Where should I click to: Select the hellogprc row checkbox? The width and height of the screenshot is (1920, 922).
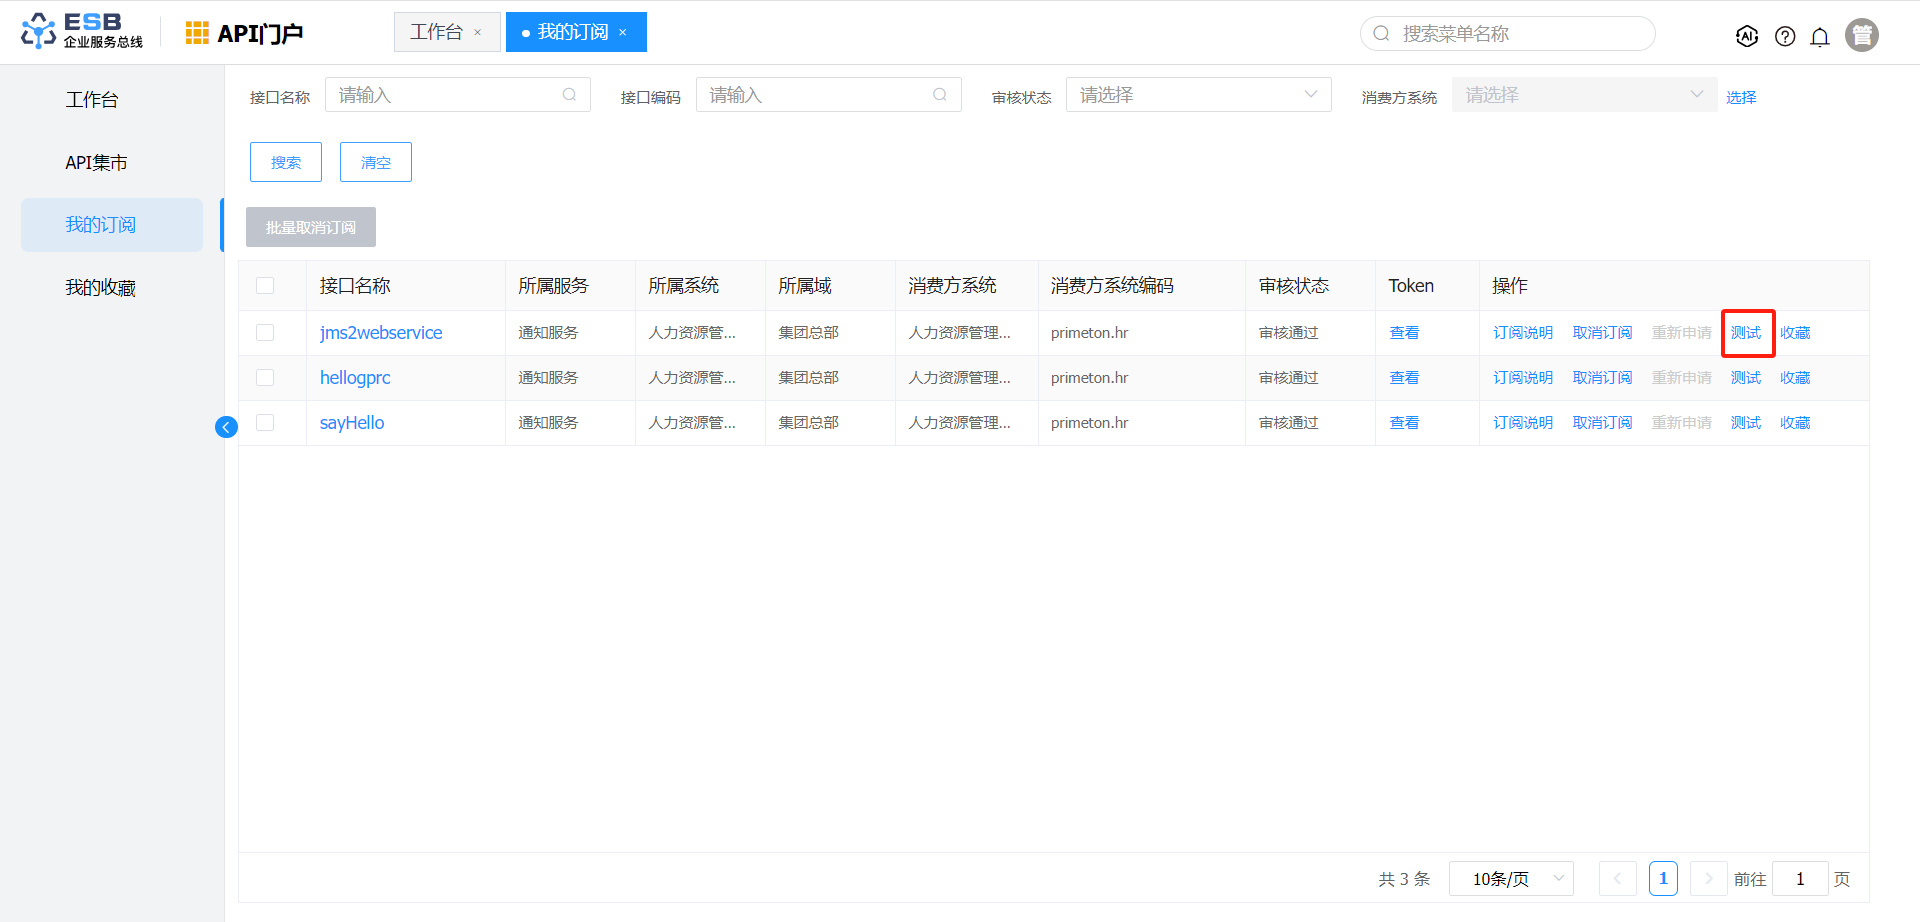265,378
